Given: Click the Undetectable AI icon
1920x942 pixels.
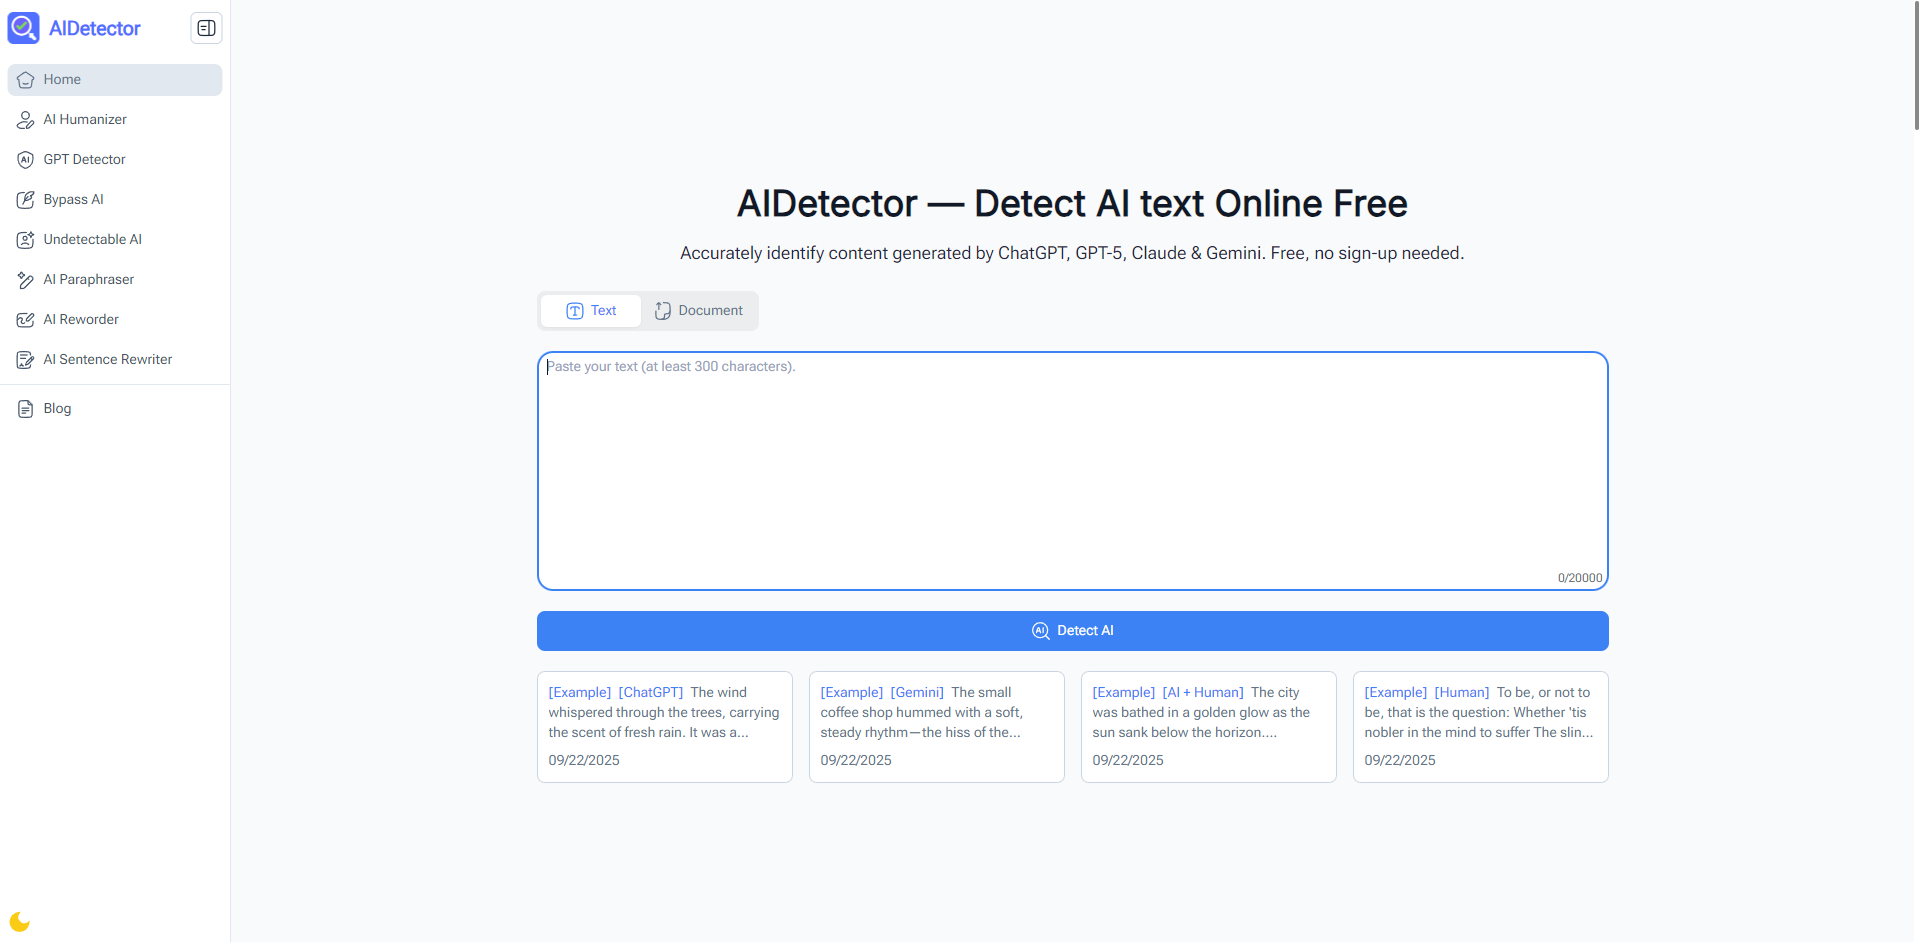Looking at the screenshot, I should [26, 240].
